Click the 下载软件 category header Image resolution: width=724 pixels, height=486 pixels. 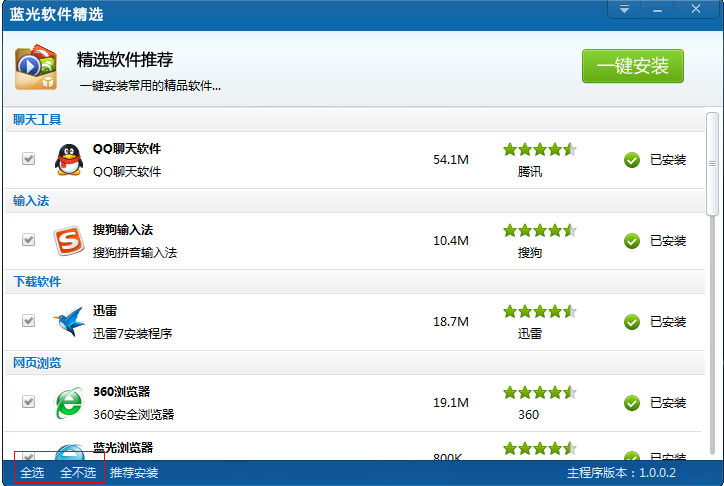[x=37, y=282]
